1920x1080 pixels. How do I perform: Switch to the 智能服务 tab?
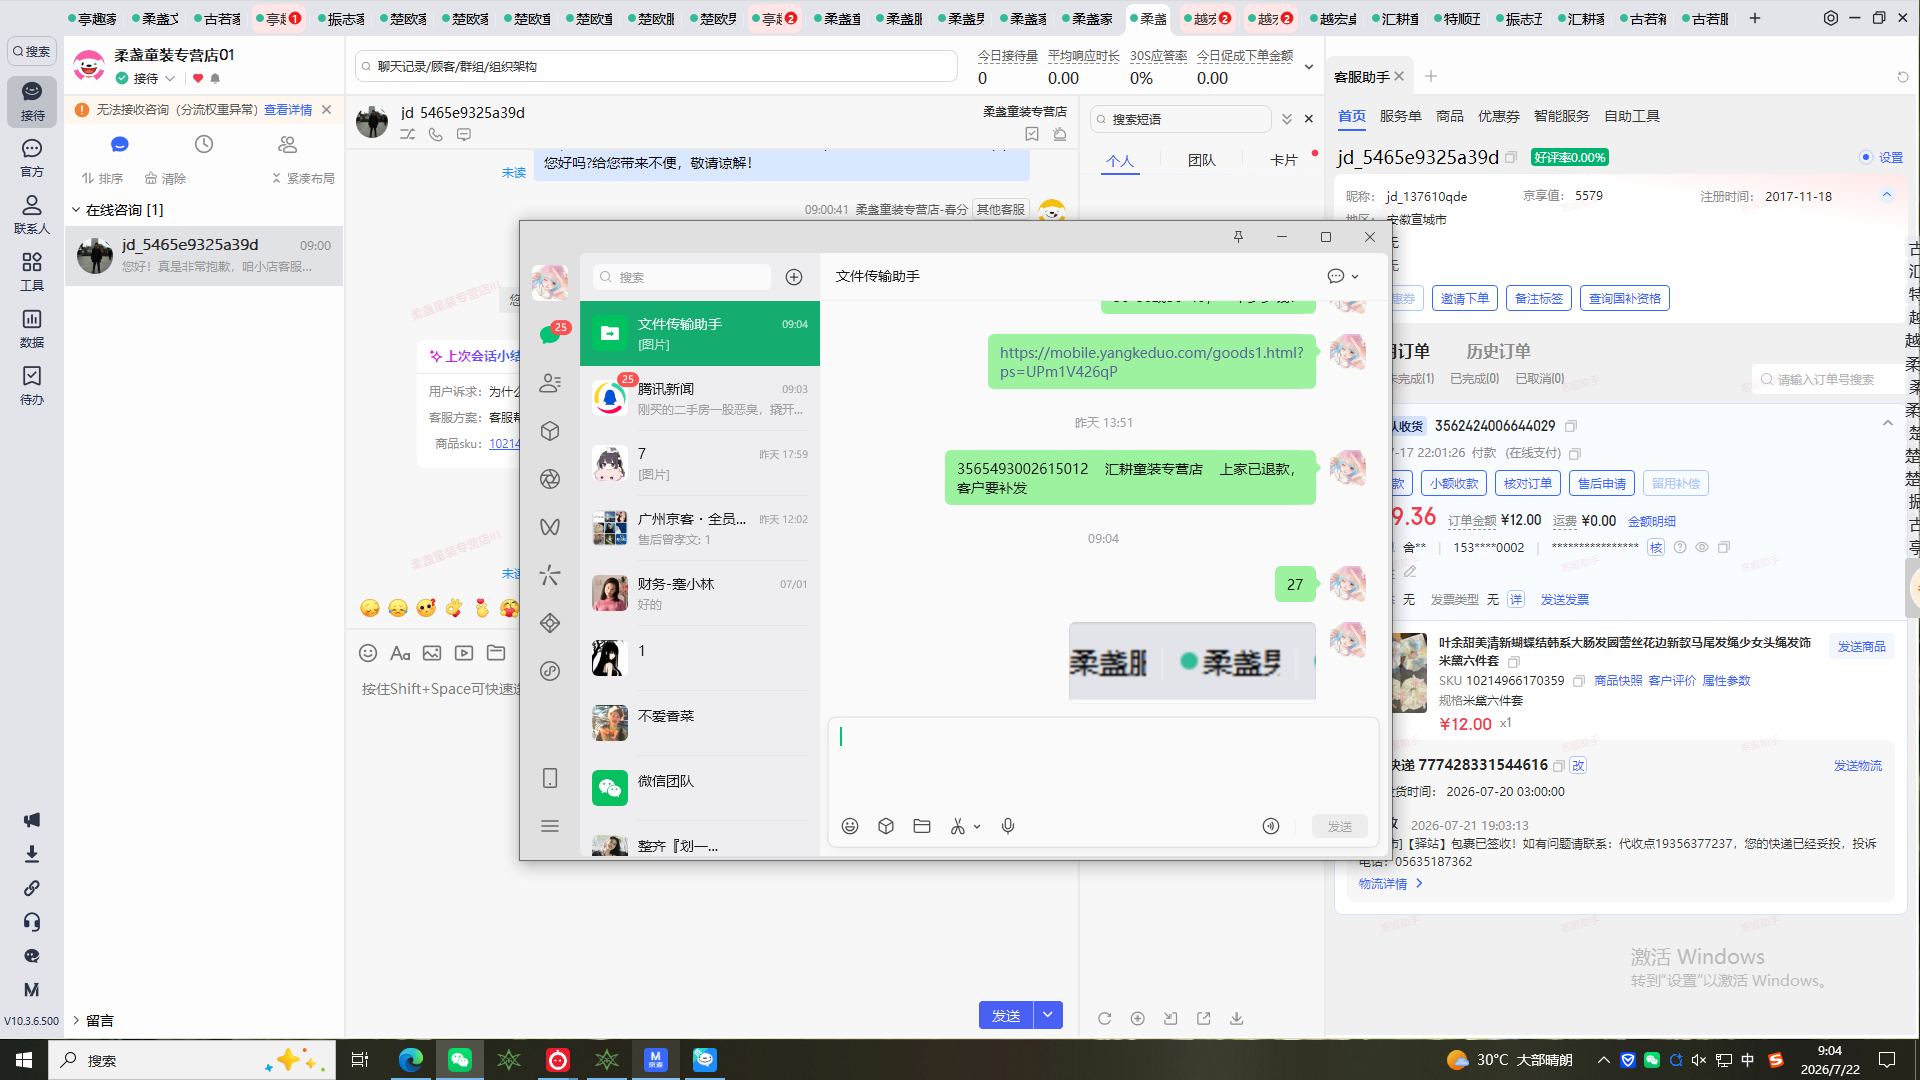pyautogui.click(x=1562, y=116)
